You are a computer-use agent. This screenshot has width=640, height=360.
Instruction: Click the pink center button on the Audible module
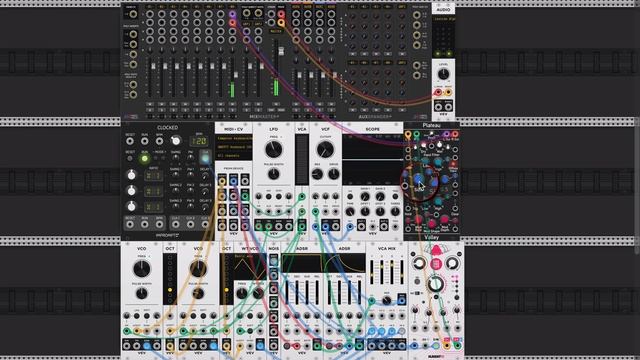(436, 264)
